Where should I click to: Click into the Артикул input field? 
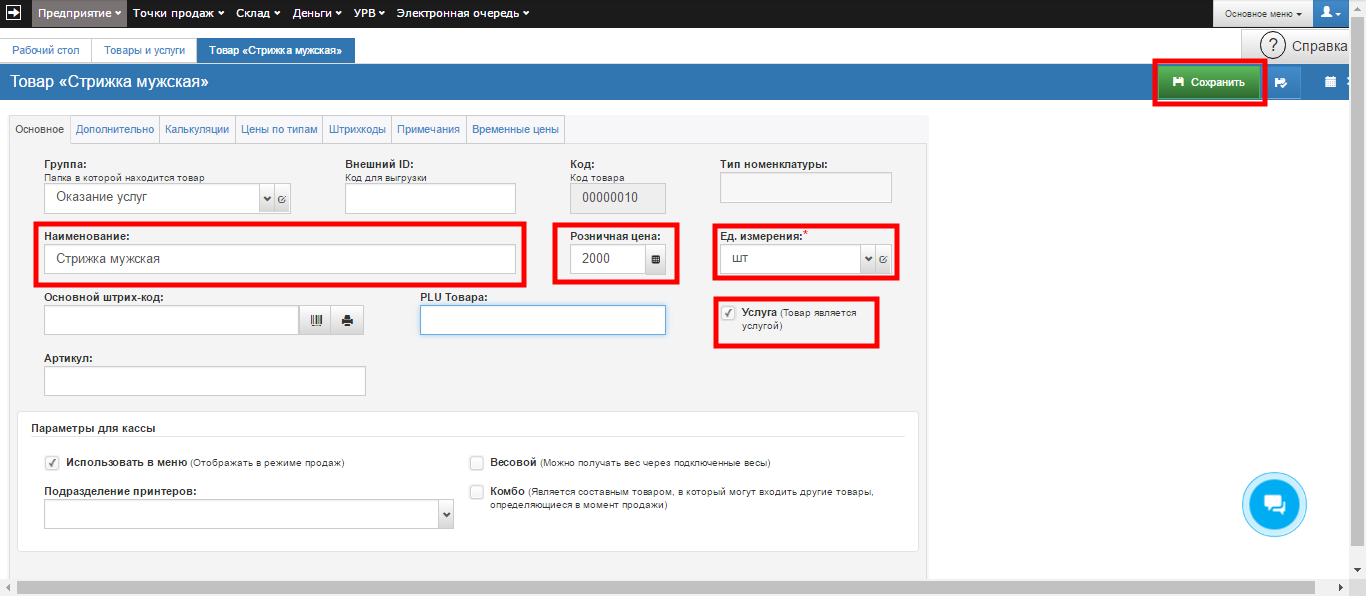[205, 381]
